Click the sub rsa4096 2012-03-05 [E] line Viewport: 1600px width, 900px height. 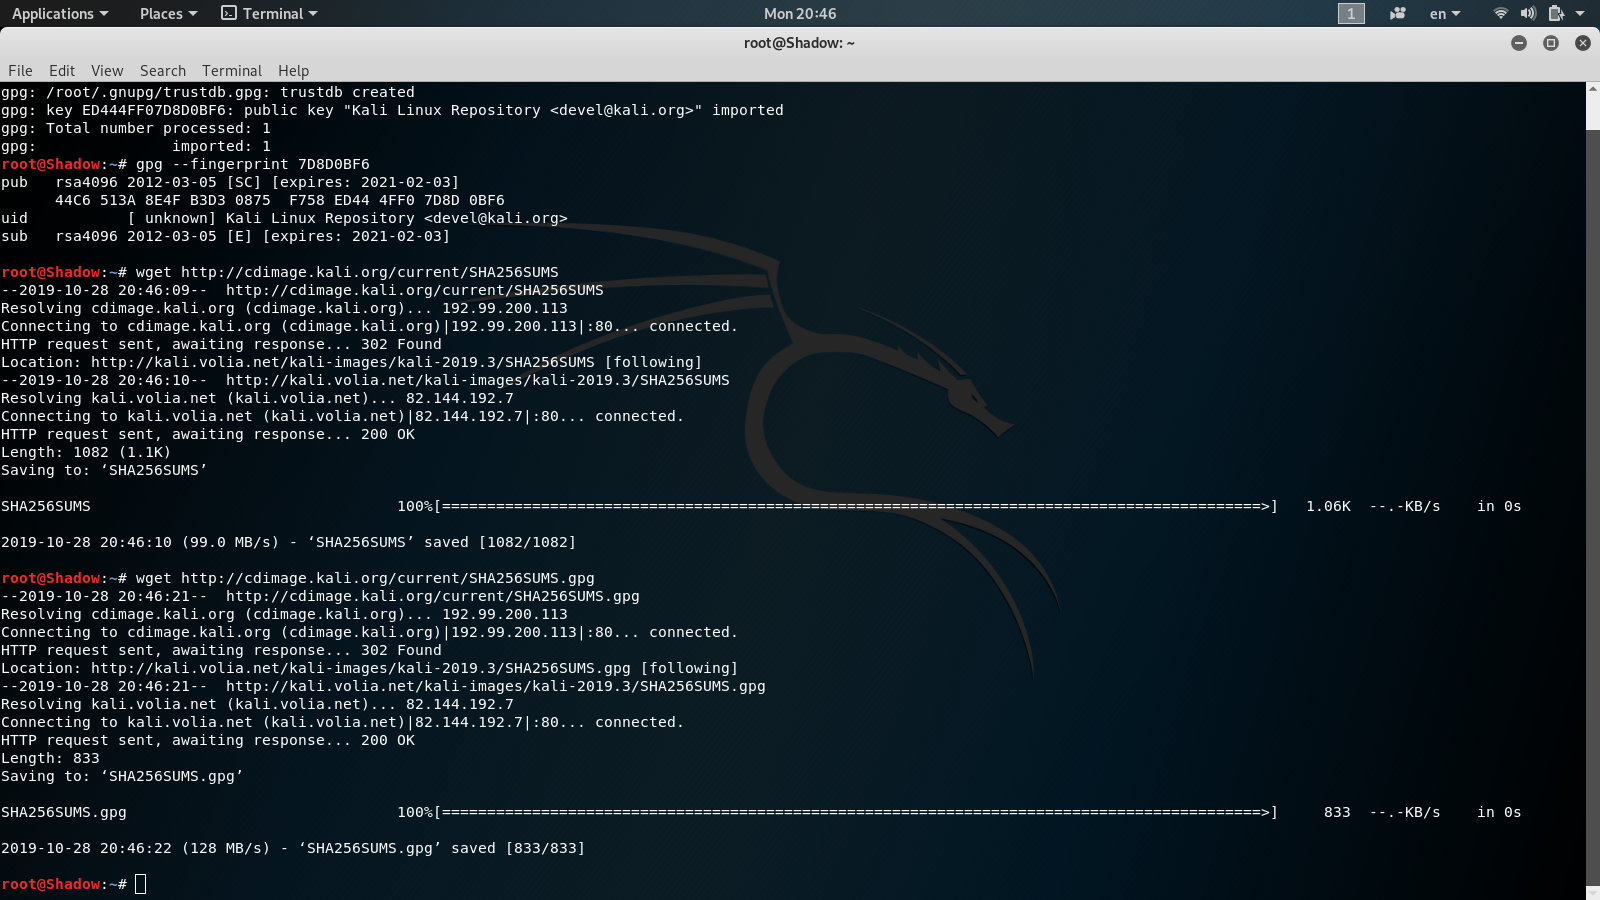point(225,236)
